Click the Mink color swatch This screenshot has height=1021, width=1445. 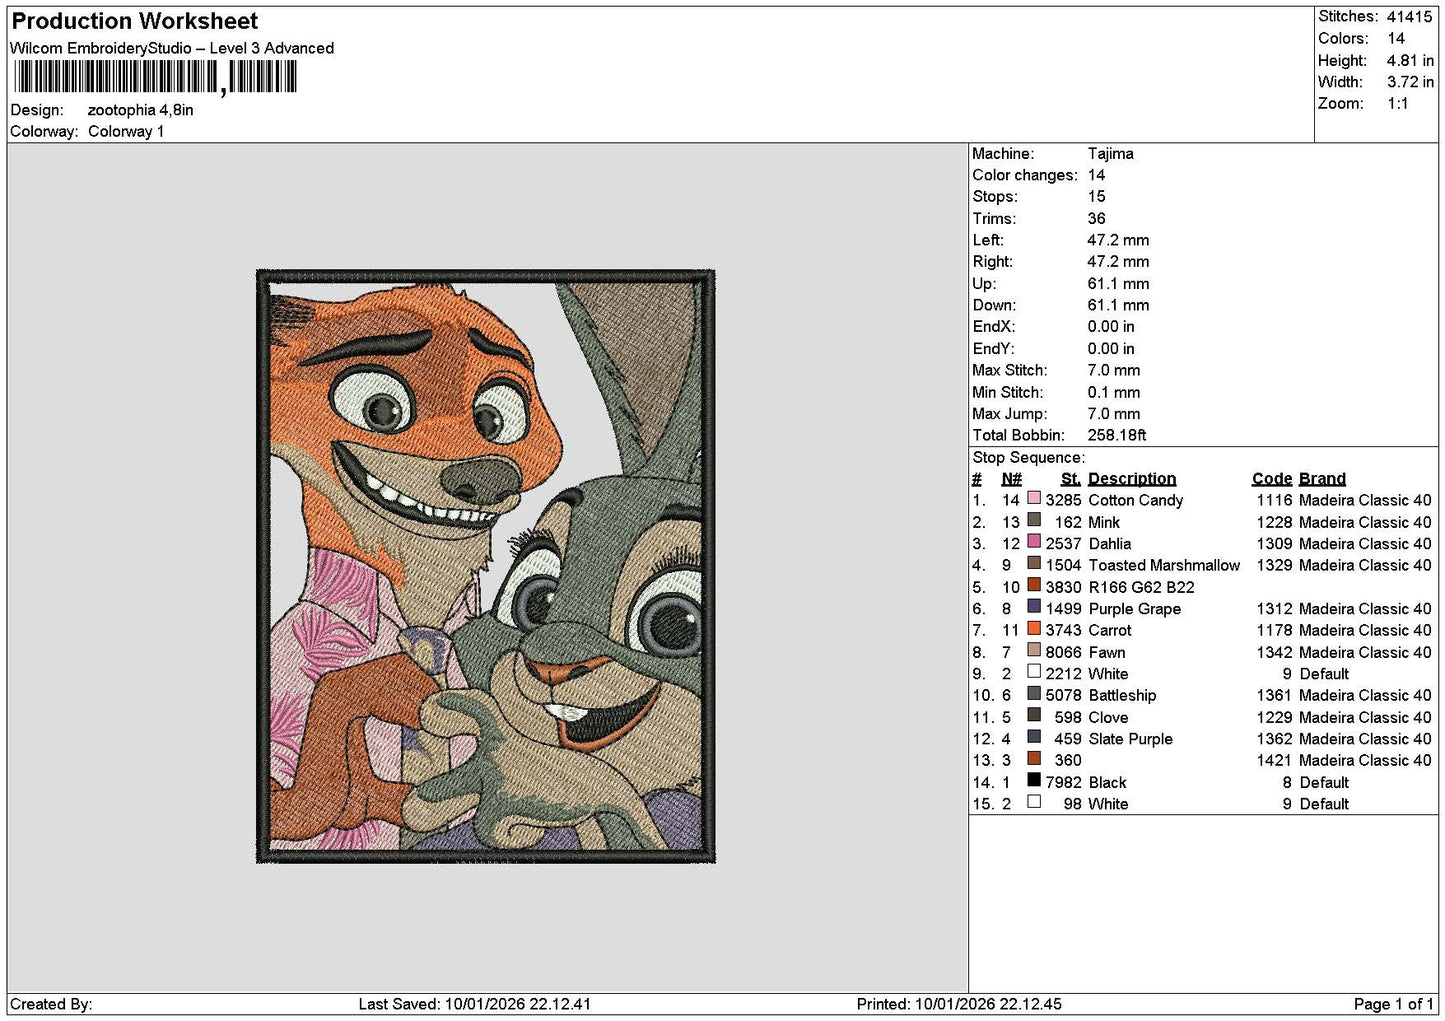click(x=1034, y=520)
